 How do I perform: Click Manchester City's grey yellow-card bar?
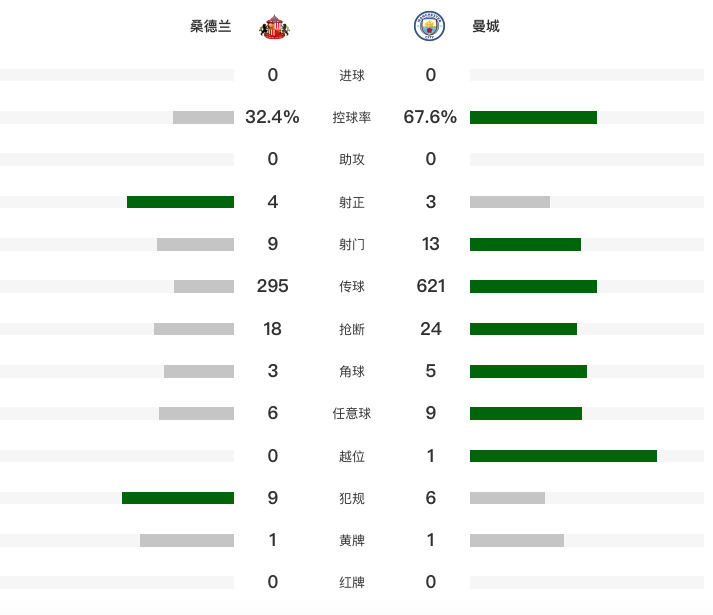coord(517,541)
